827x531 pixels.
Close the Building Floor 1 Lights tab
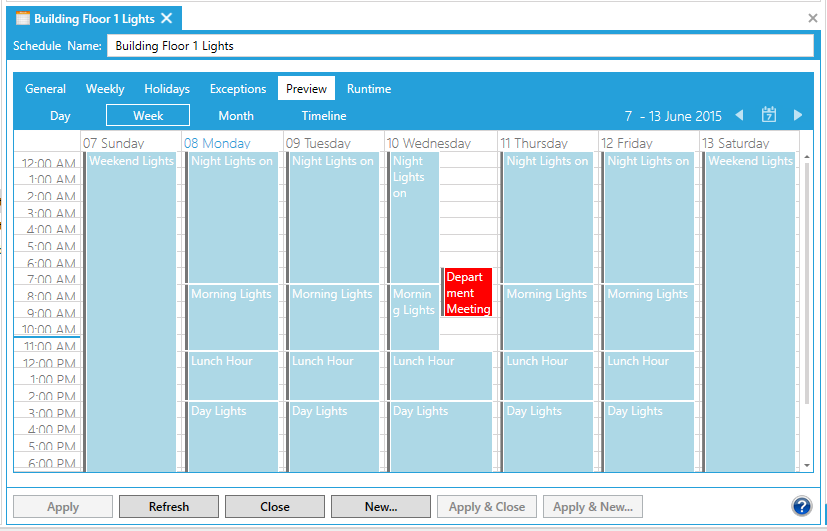(167, 18)
